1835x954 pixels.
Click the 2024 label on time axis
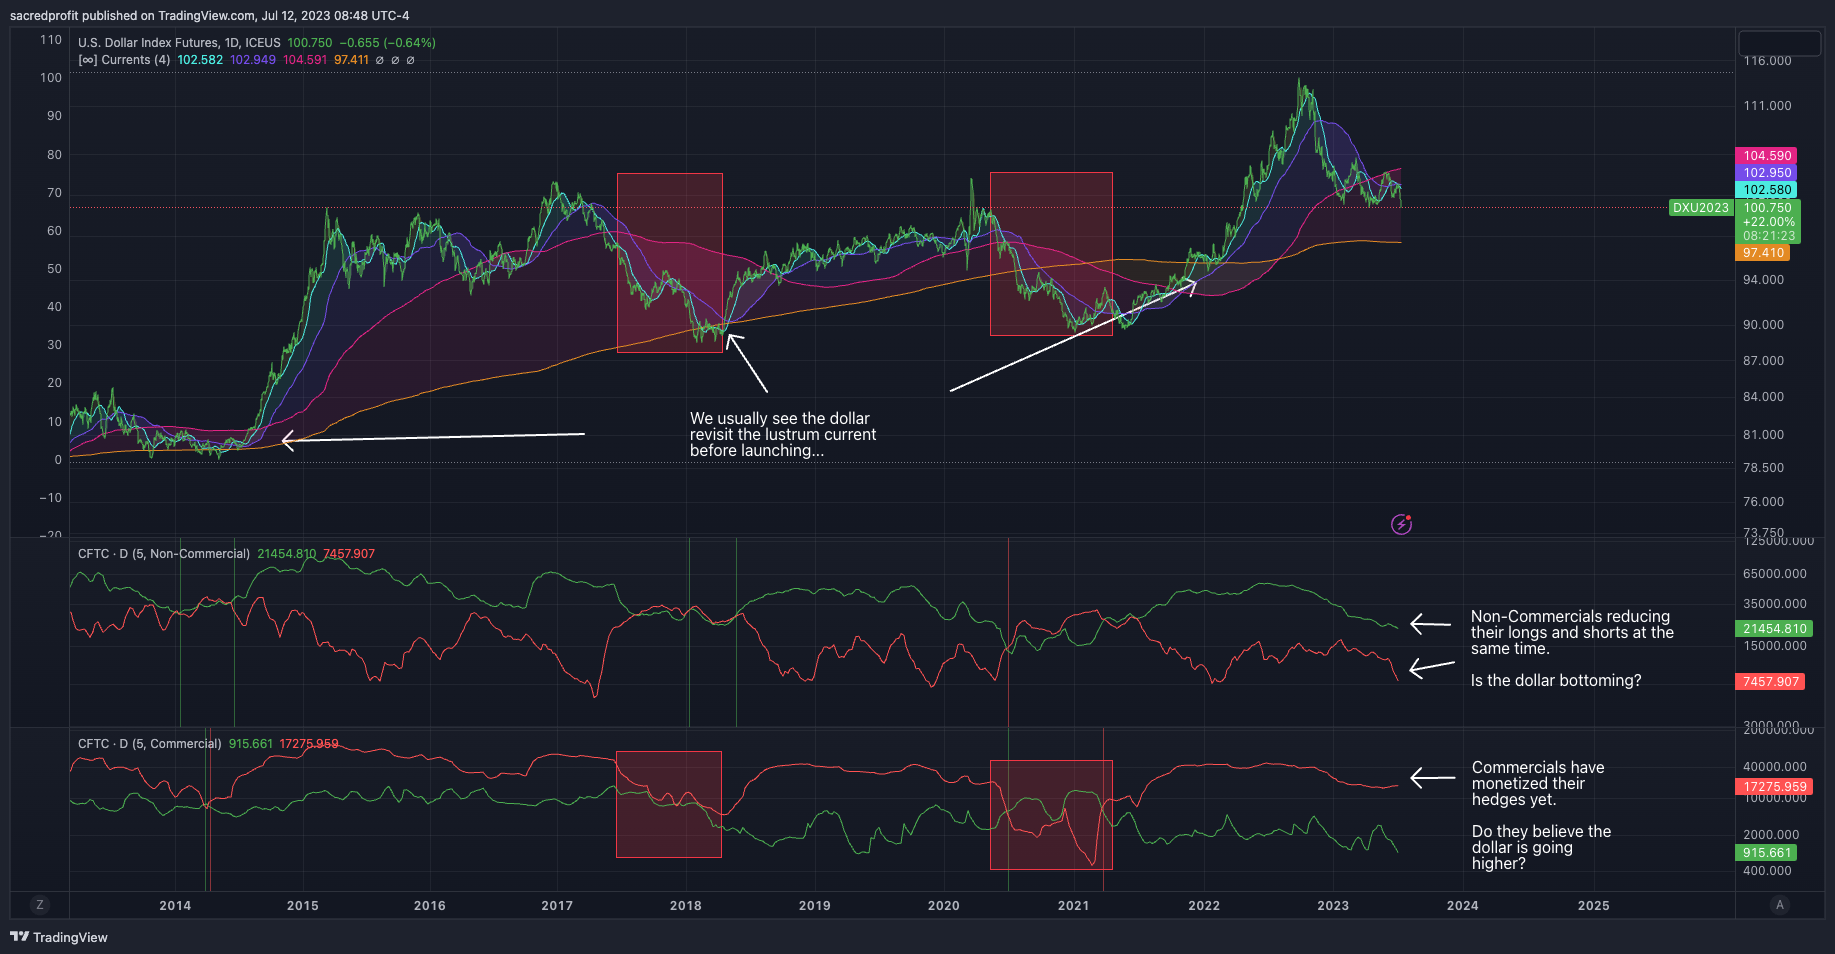[x=1463, y=906]
